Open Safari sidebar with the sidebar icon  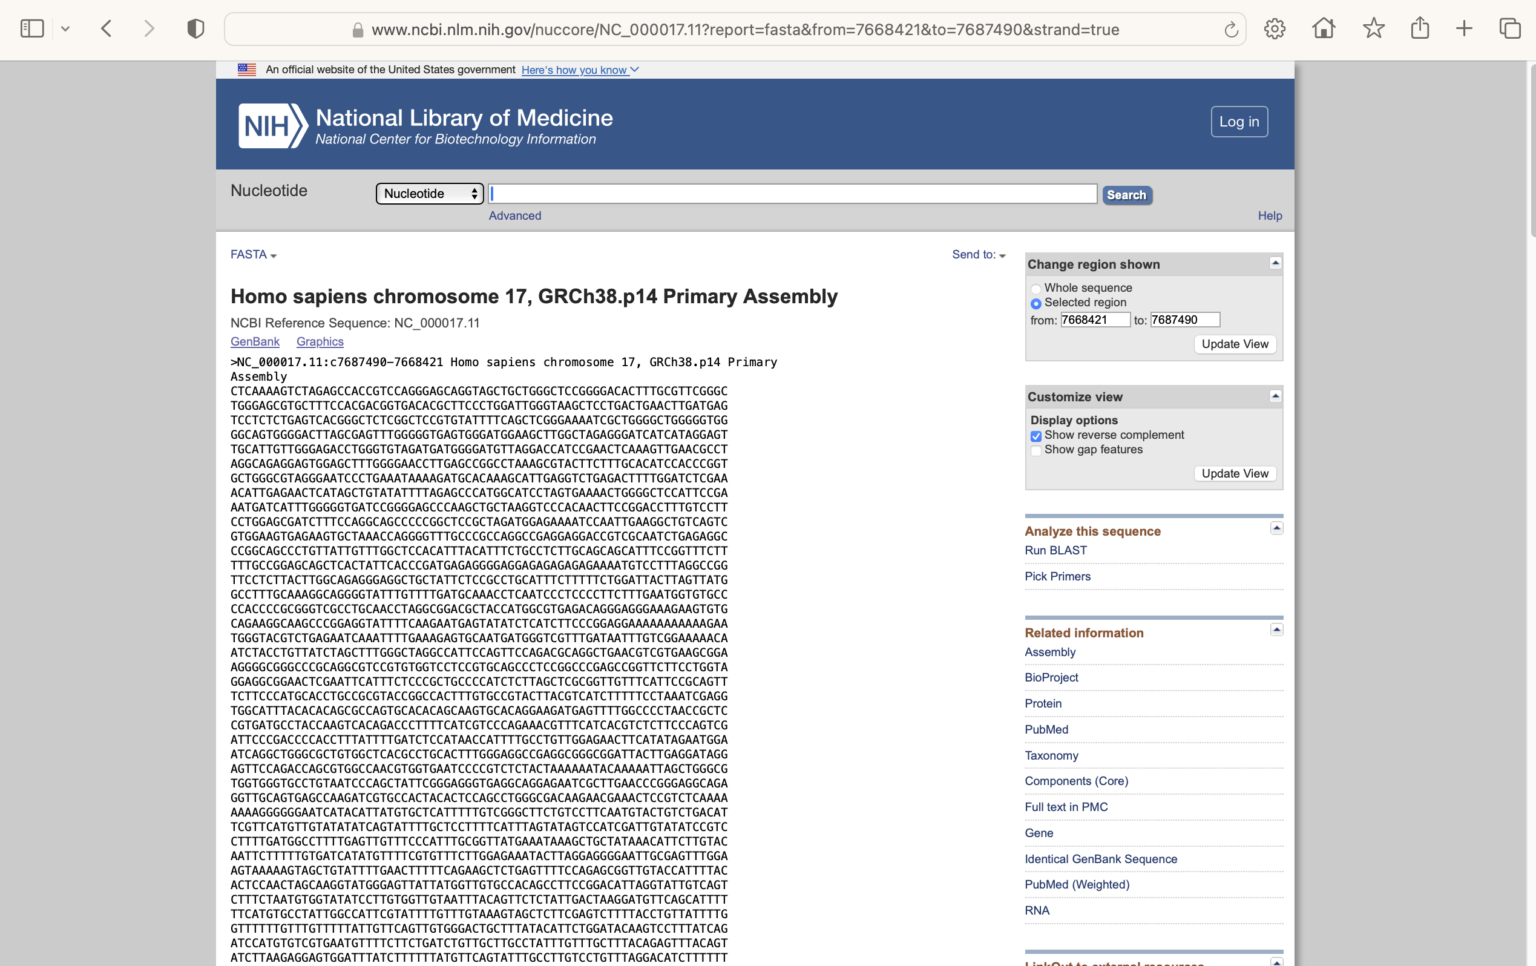coord(32,28)
